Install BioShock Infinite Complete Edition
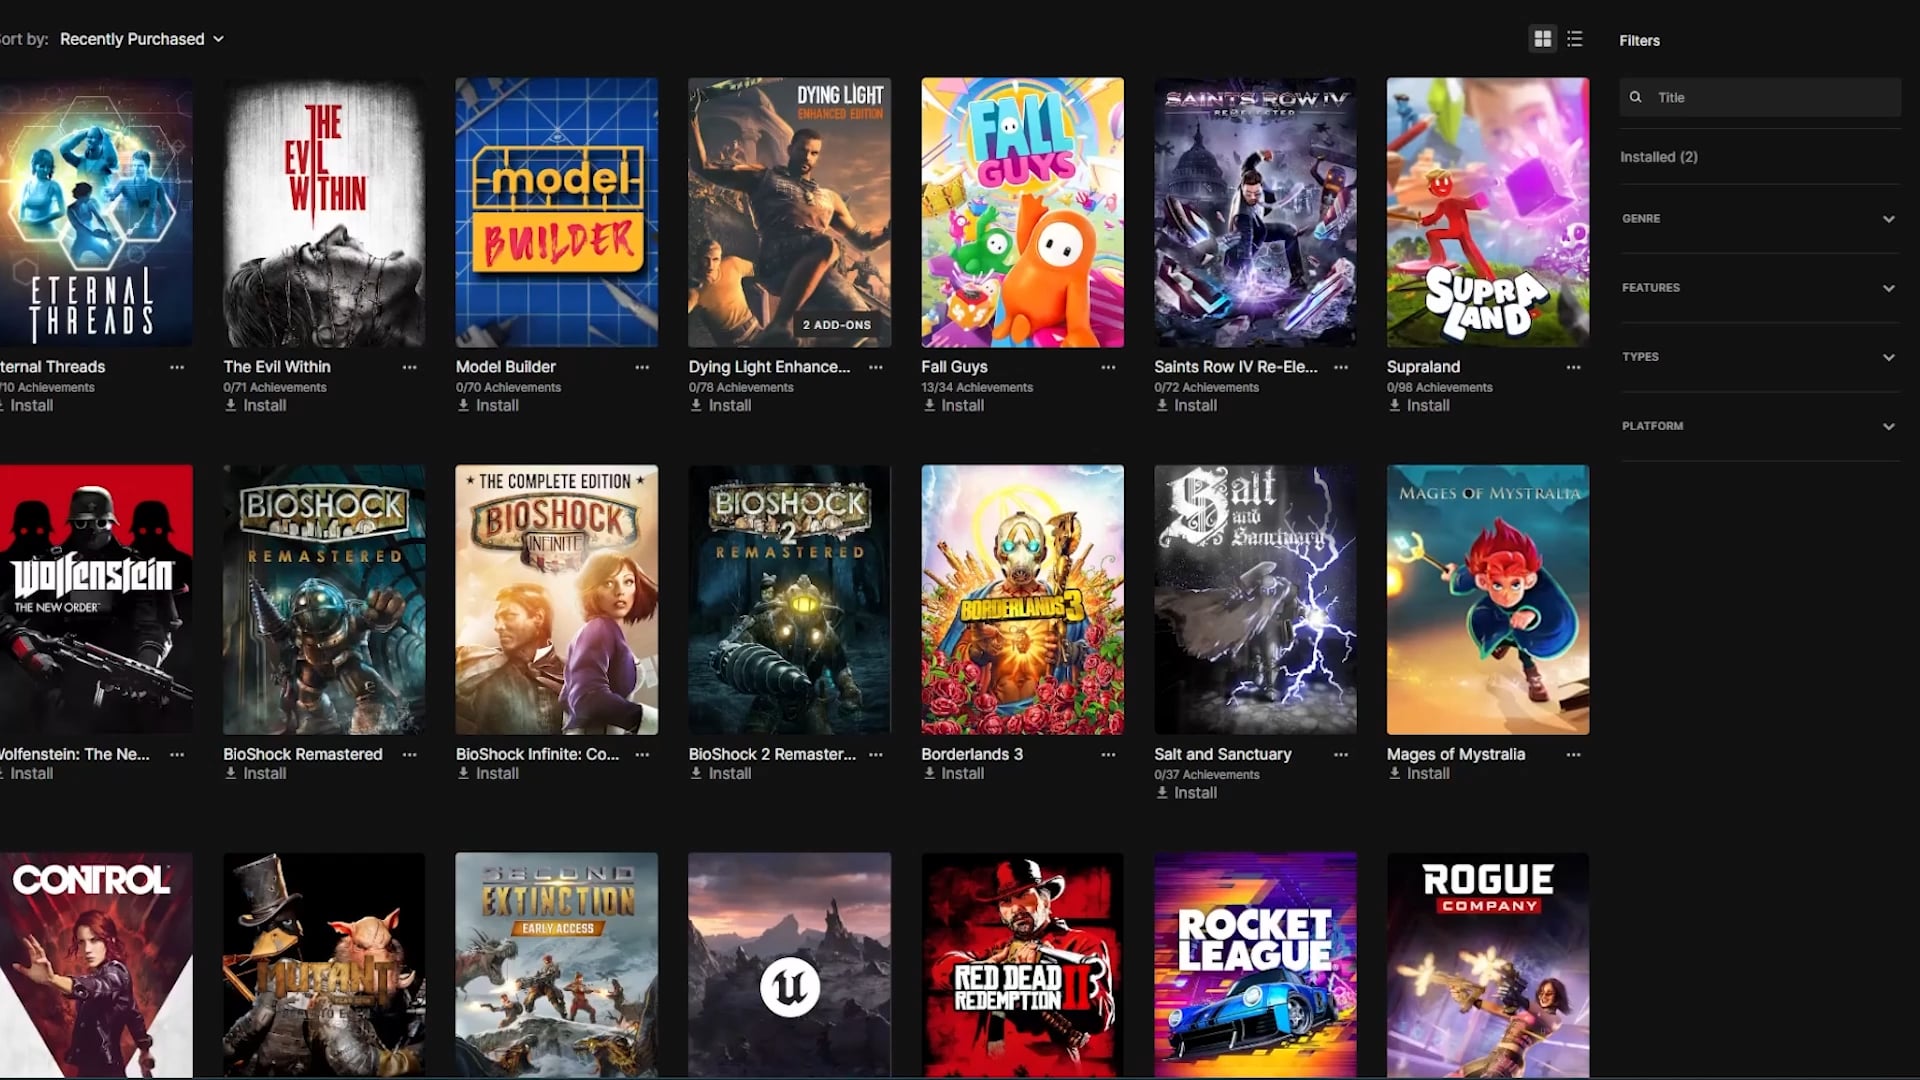This screenshot has height=1080, width=1920. (488, 773)
